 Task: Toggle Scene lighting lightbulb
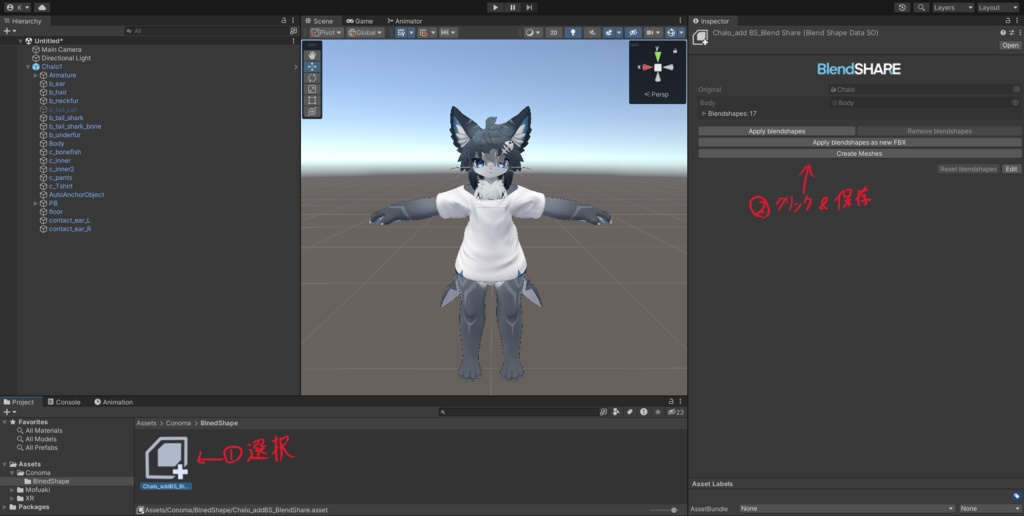pos(573,32)
